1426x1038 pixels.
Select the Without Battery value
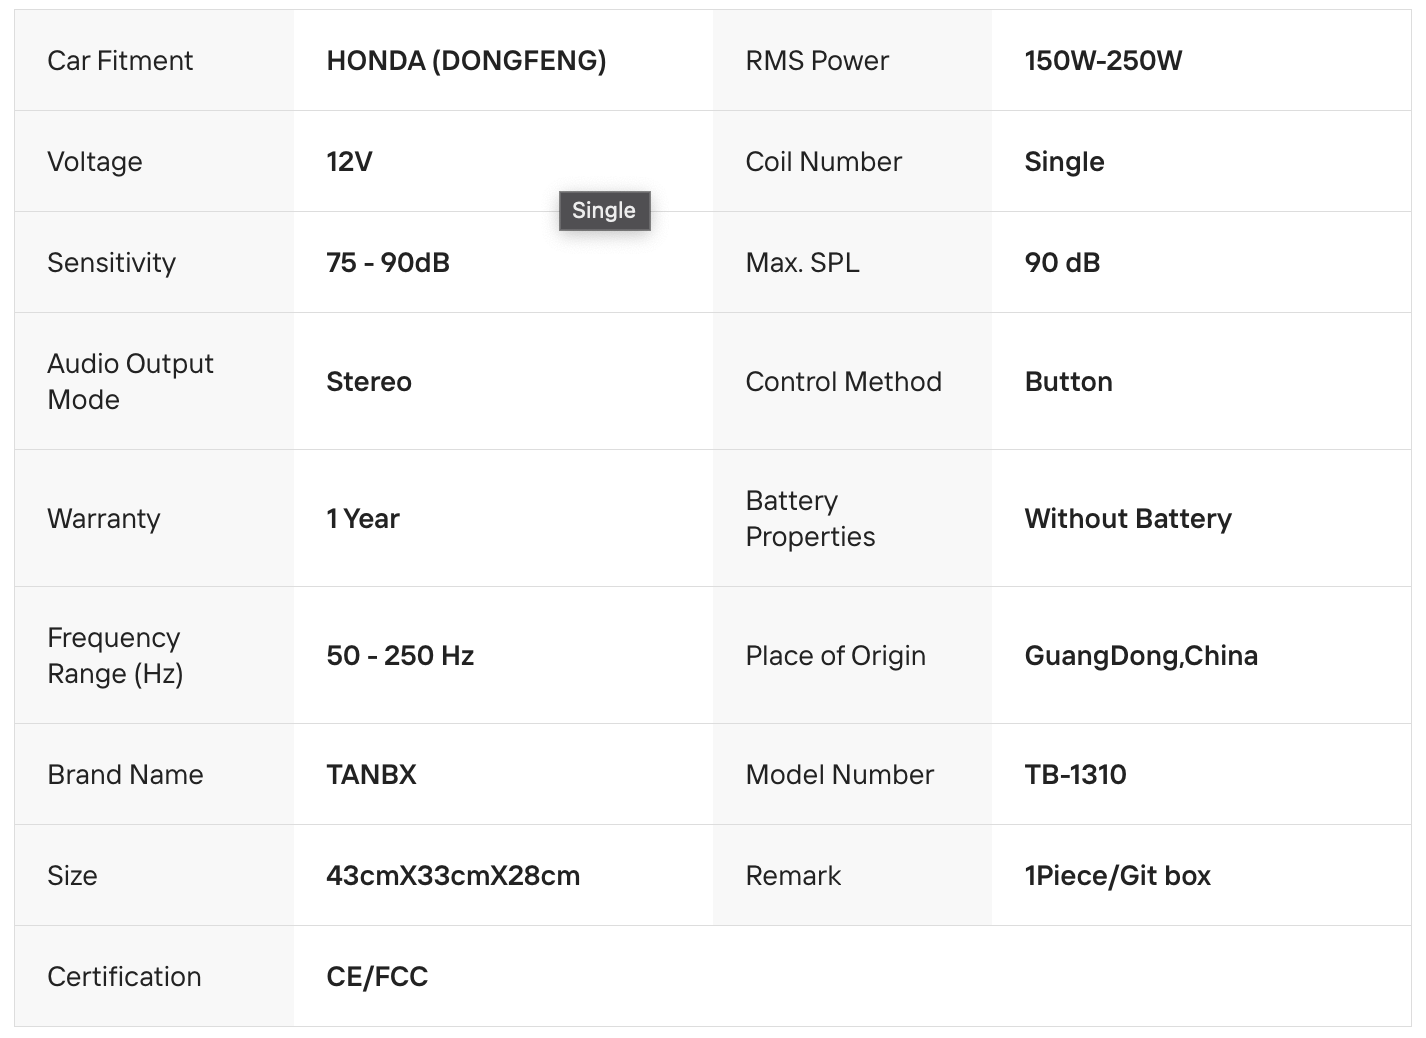pyautogui.click(x=1128, y=519)
